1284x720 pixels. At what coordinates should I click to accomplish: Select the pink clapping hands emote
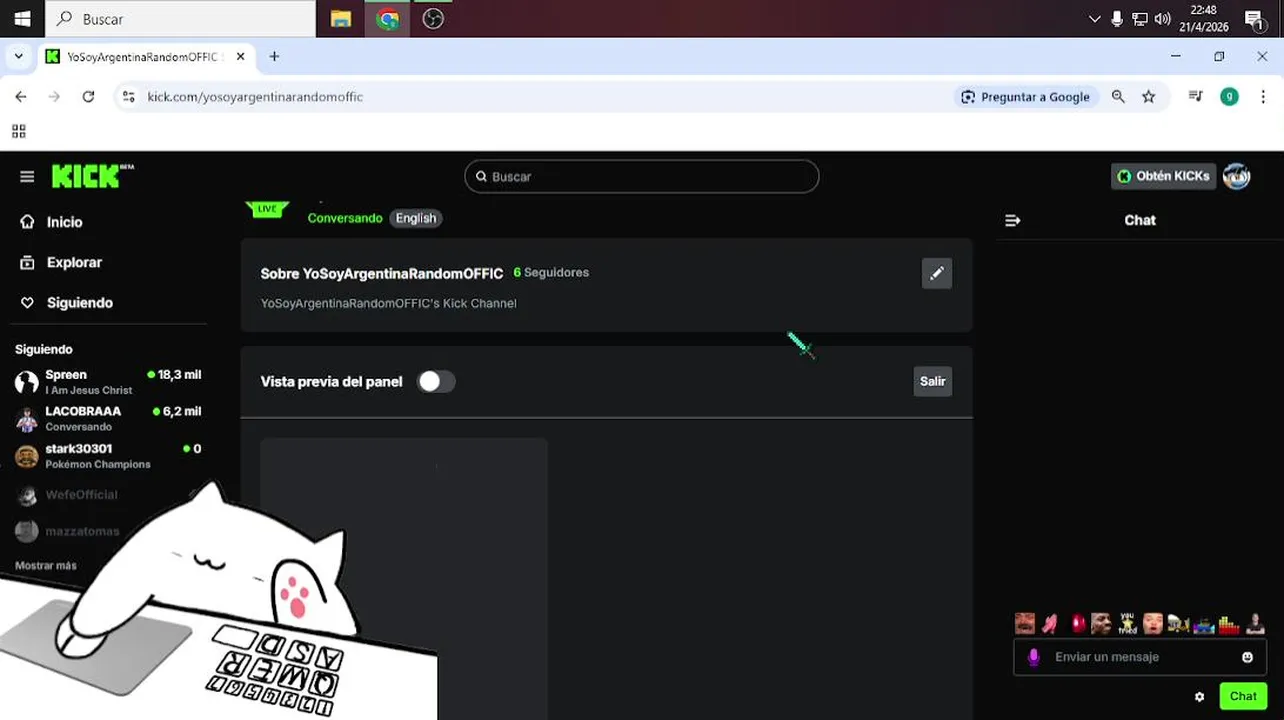coord(1049,624)
